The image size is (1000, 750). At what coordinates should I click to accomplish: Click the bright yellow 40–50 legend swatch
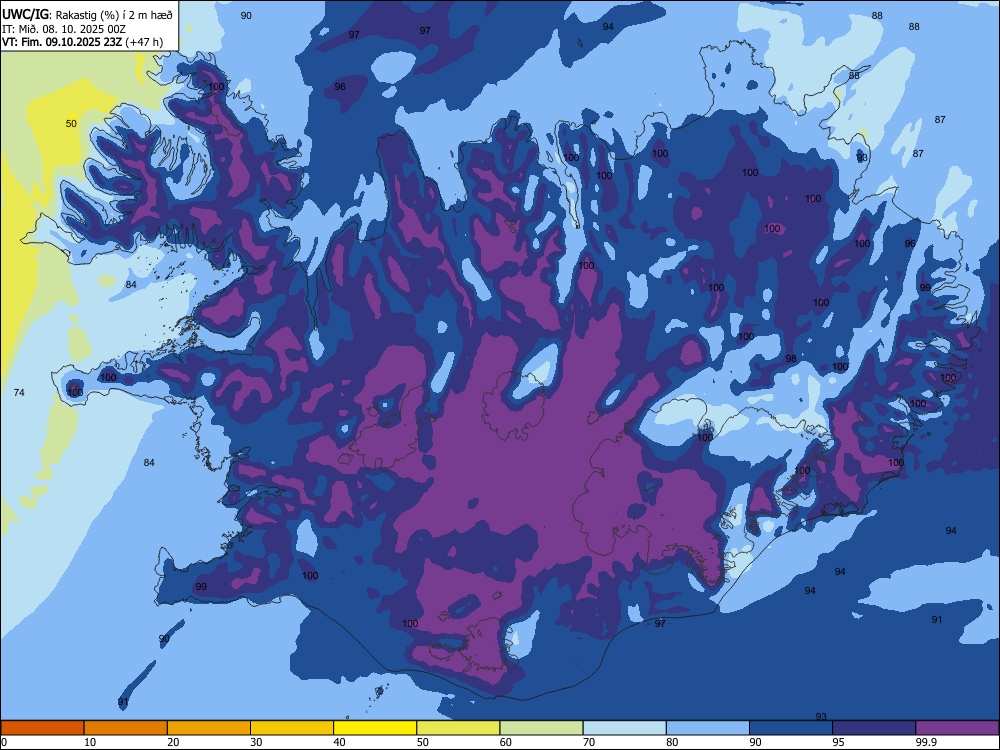point(375,728)
